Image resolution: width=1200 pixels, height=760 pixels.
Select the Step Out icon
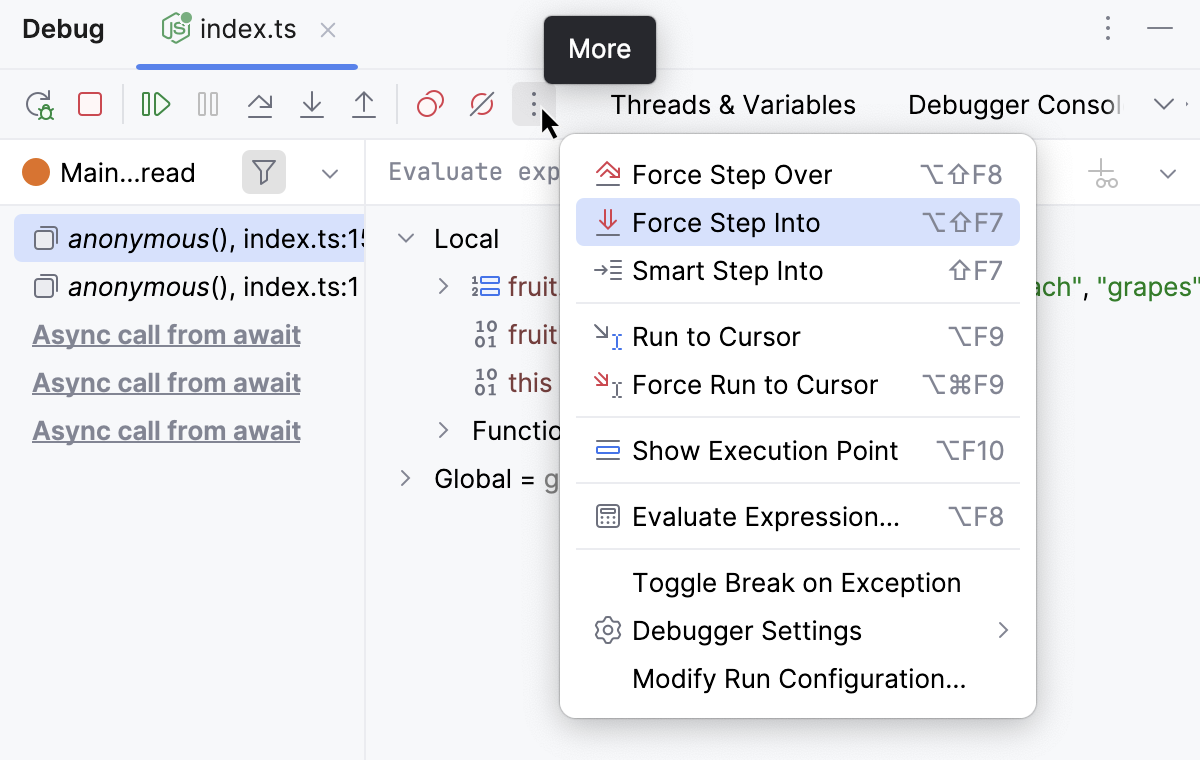click(363, 104)
